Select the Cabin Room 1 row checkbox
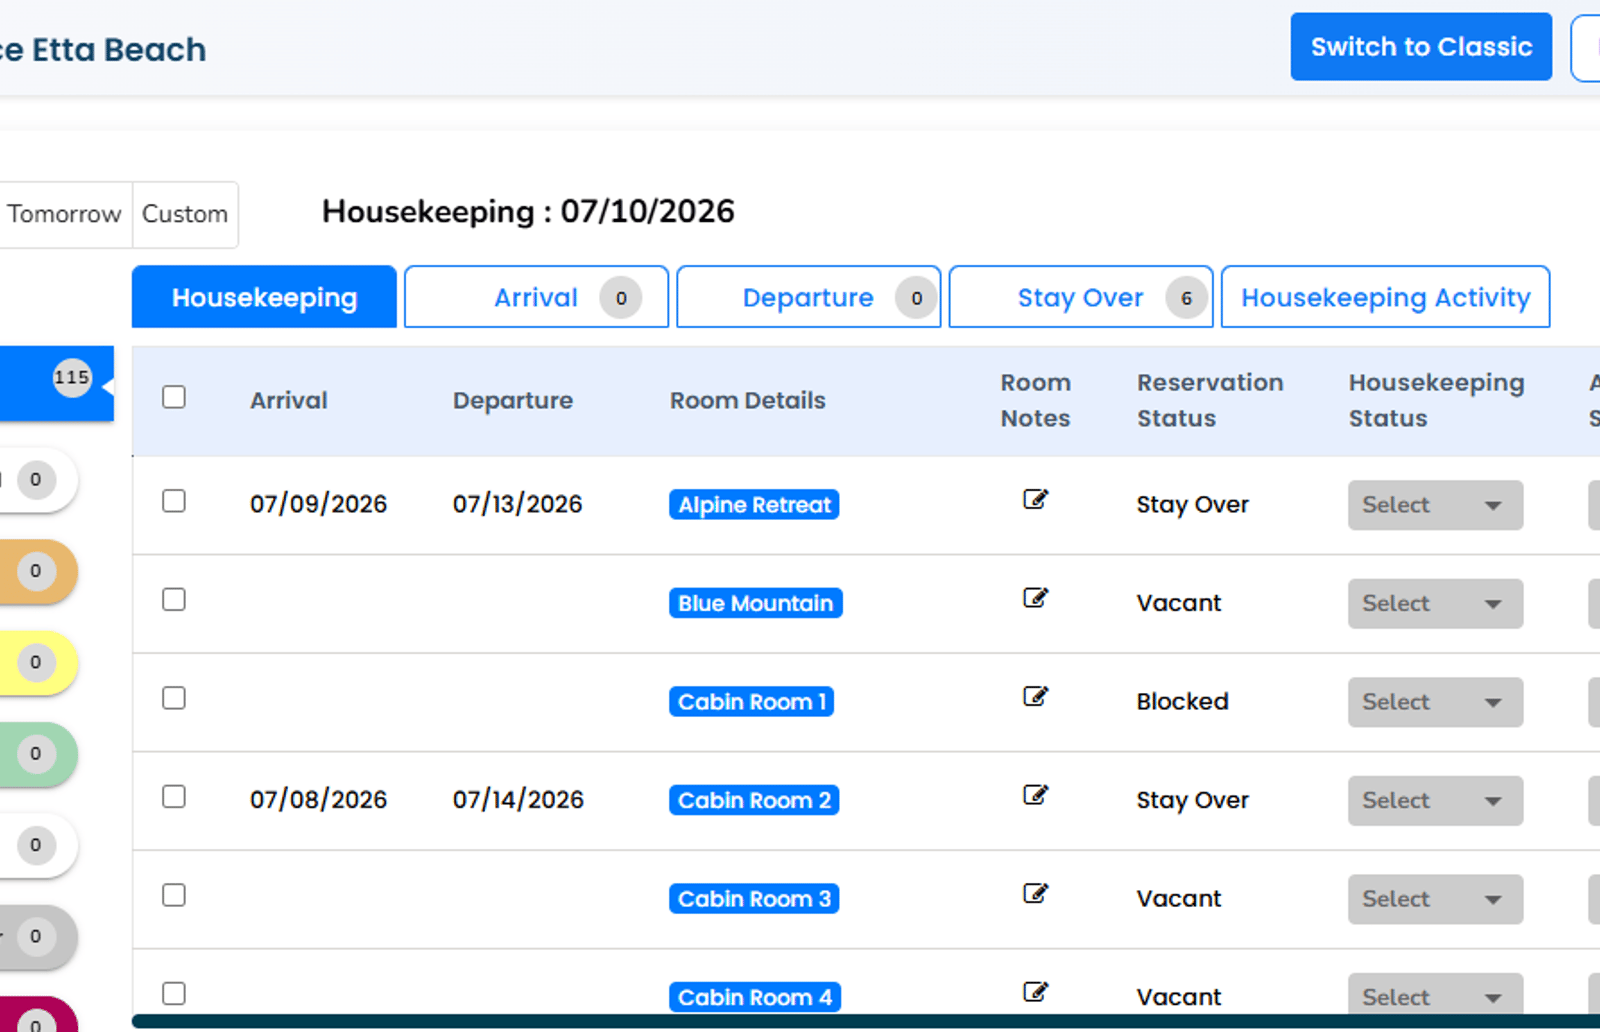 [174, 698]
